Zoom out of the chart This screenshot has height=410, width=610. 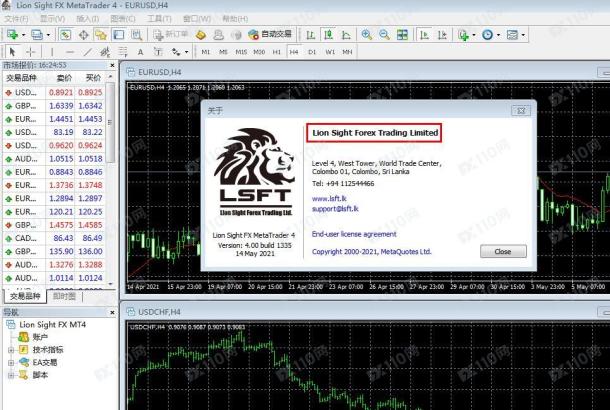384,35
